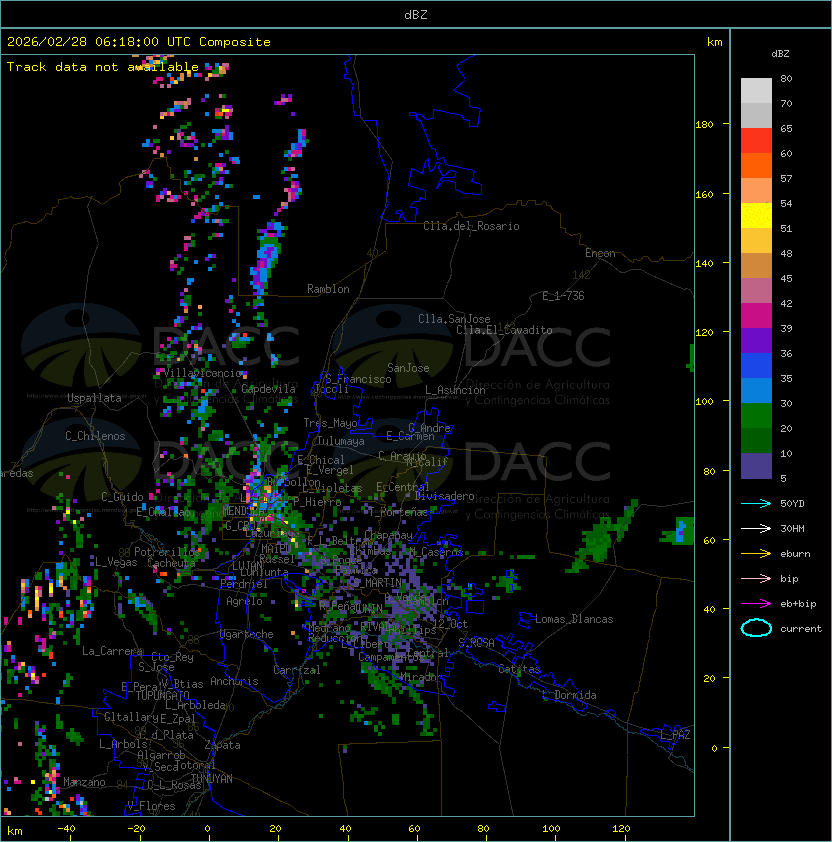Click the 'C_Guido' map label
Screen dimensions: 832x842
(x=122, y=497)
